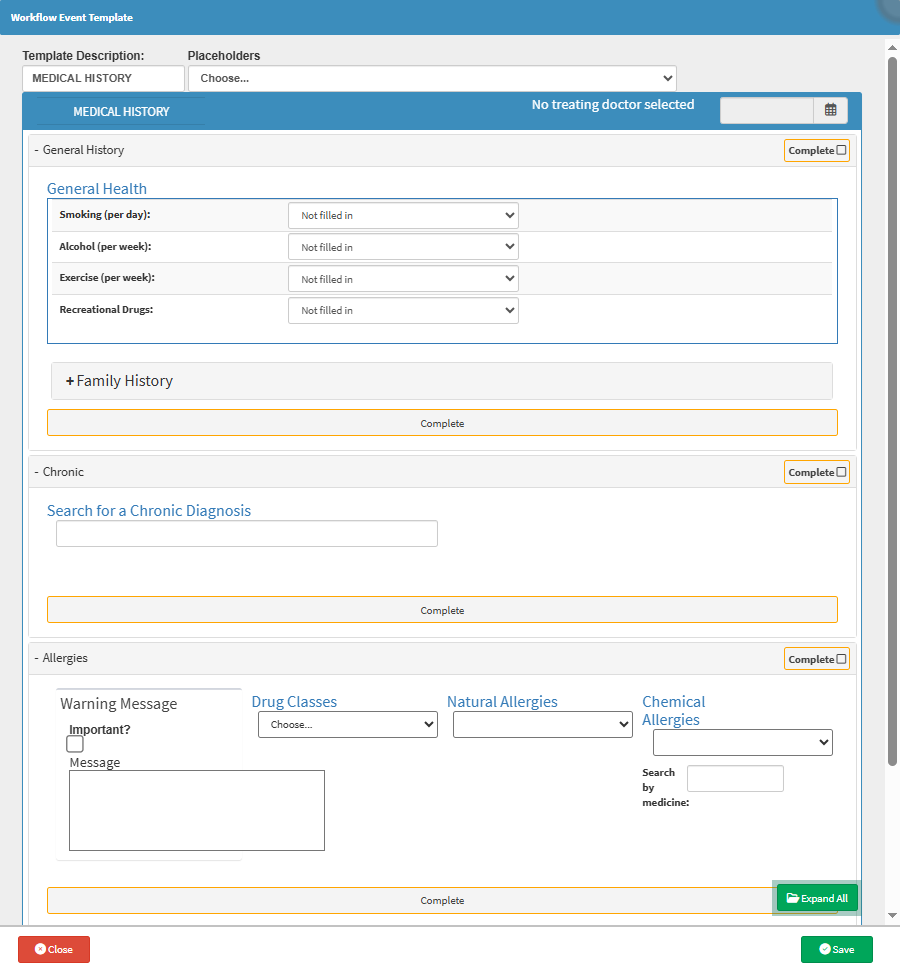The height and width of the screenshot is (972, 900).
Task: Tick the Allergies section Complete checkbox
Action: [x=841, y=660]
